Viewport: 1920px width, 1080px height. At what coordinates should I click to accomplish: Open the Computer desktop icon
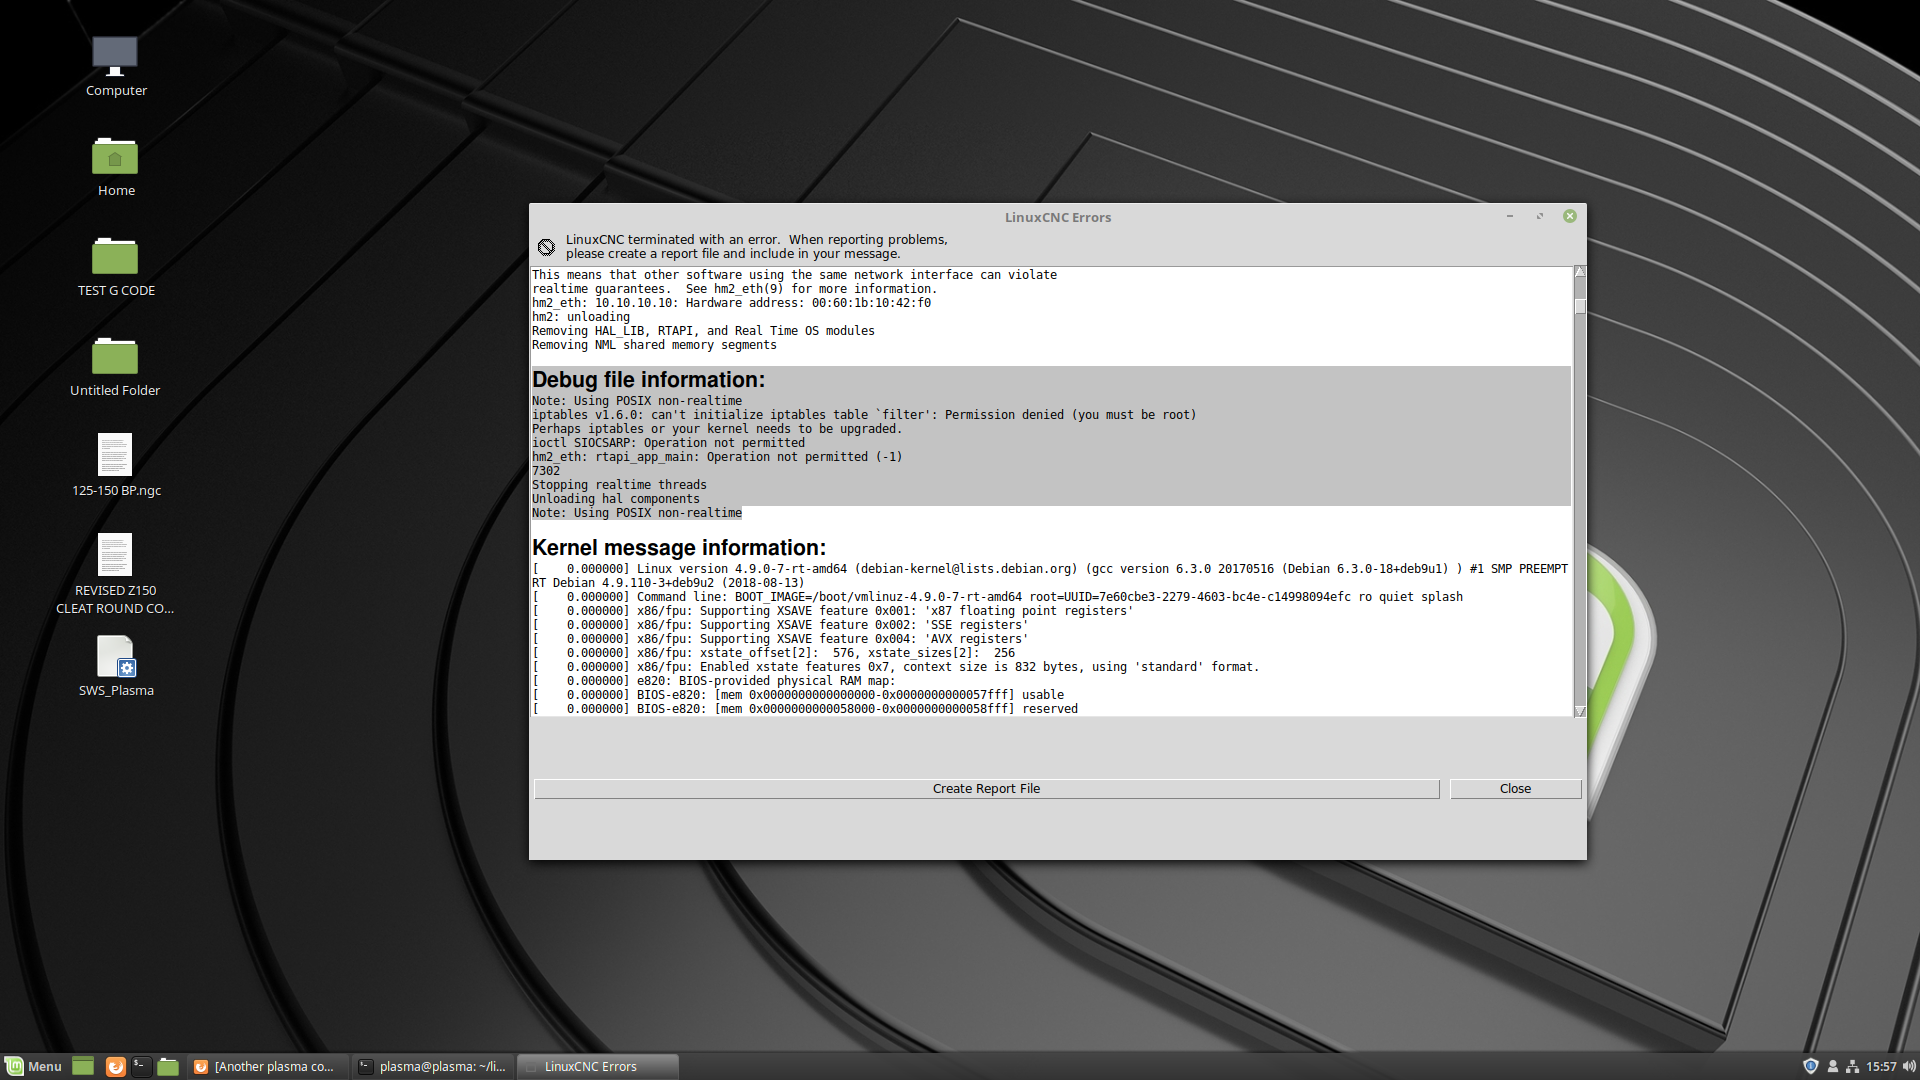click(115, 66)
